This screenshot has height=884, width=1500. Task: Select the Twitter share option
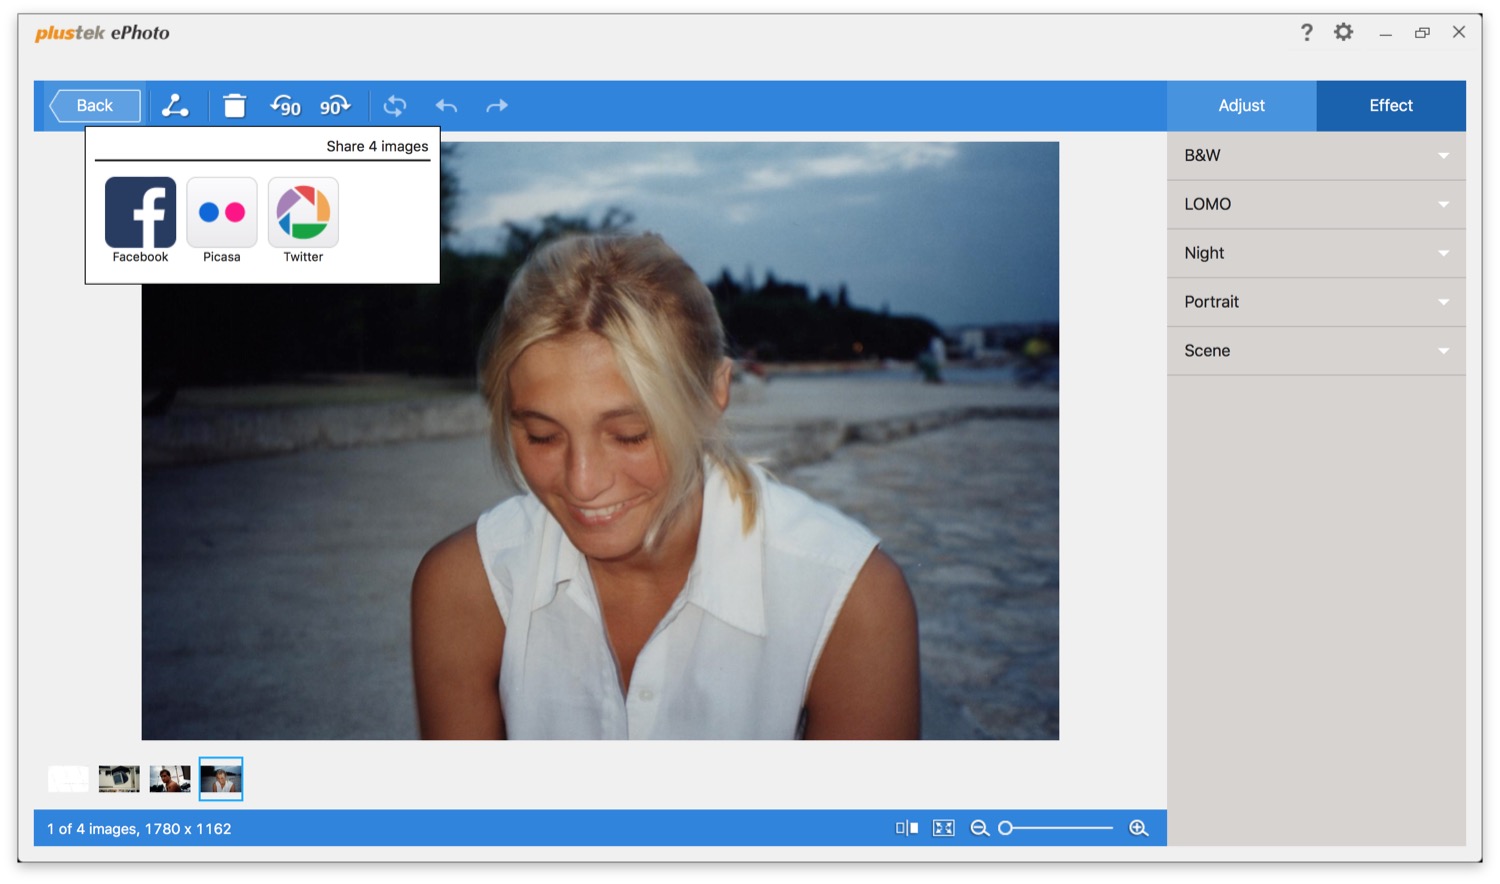point(303,213)
